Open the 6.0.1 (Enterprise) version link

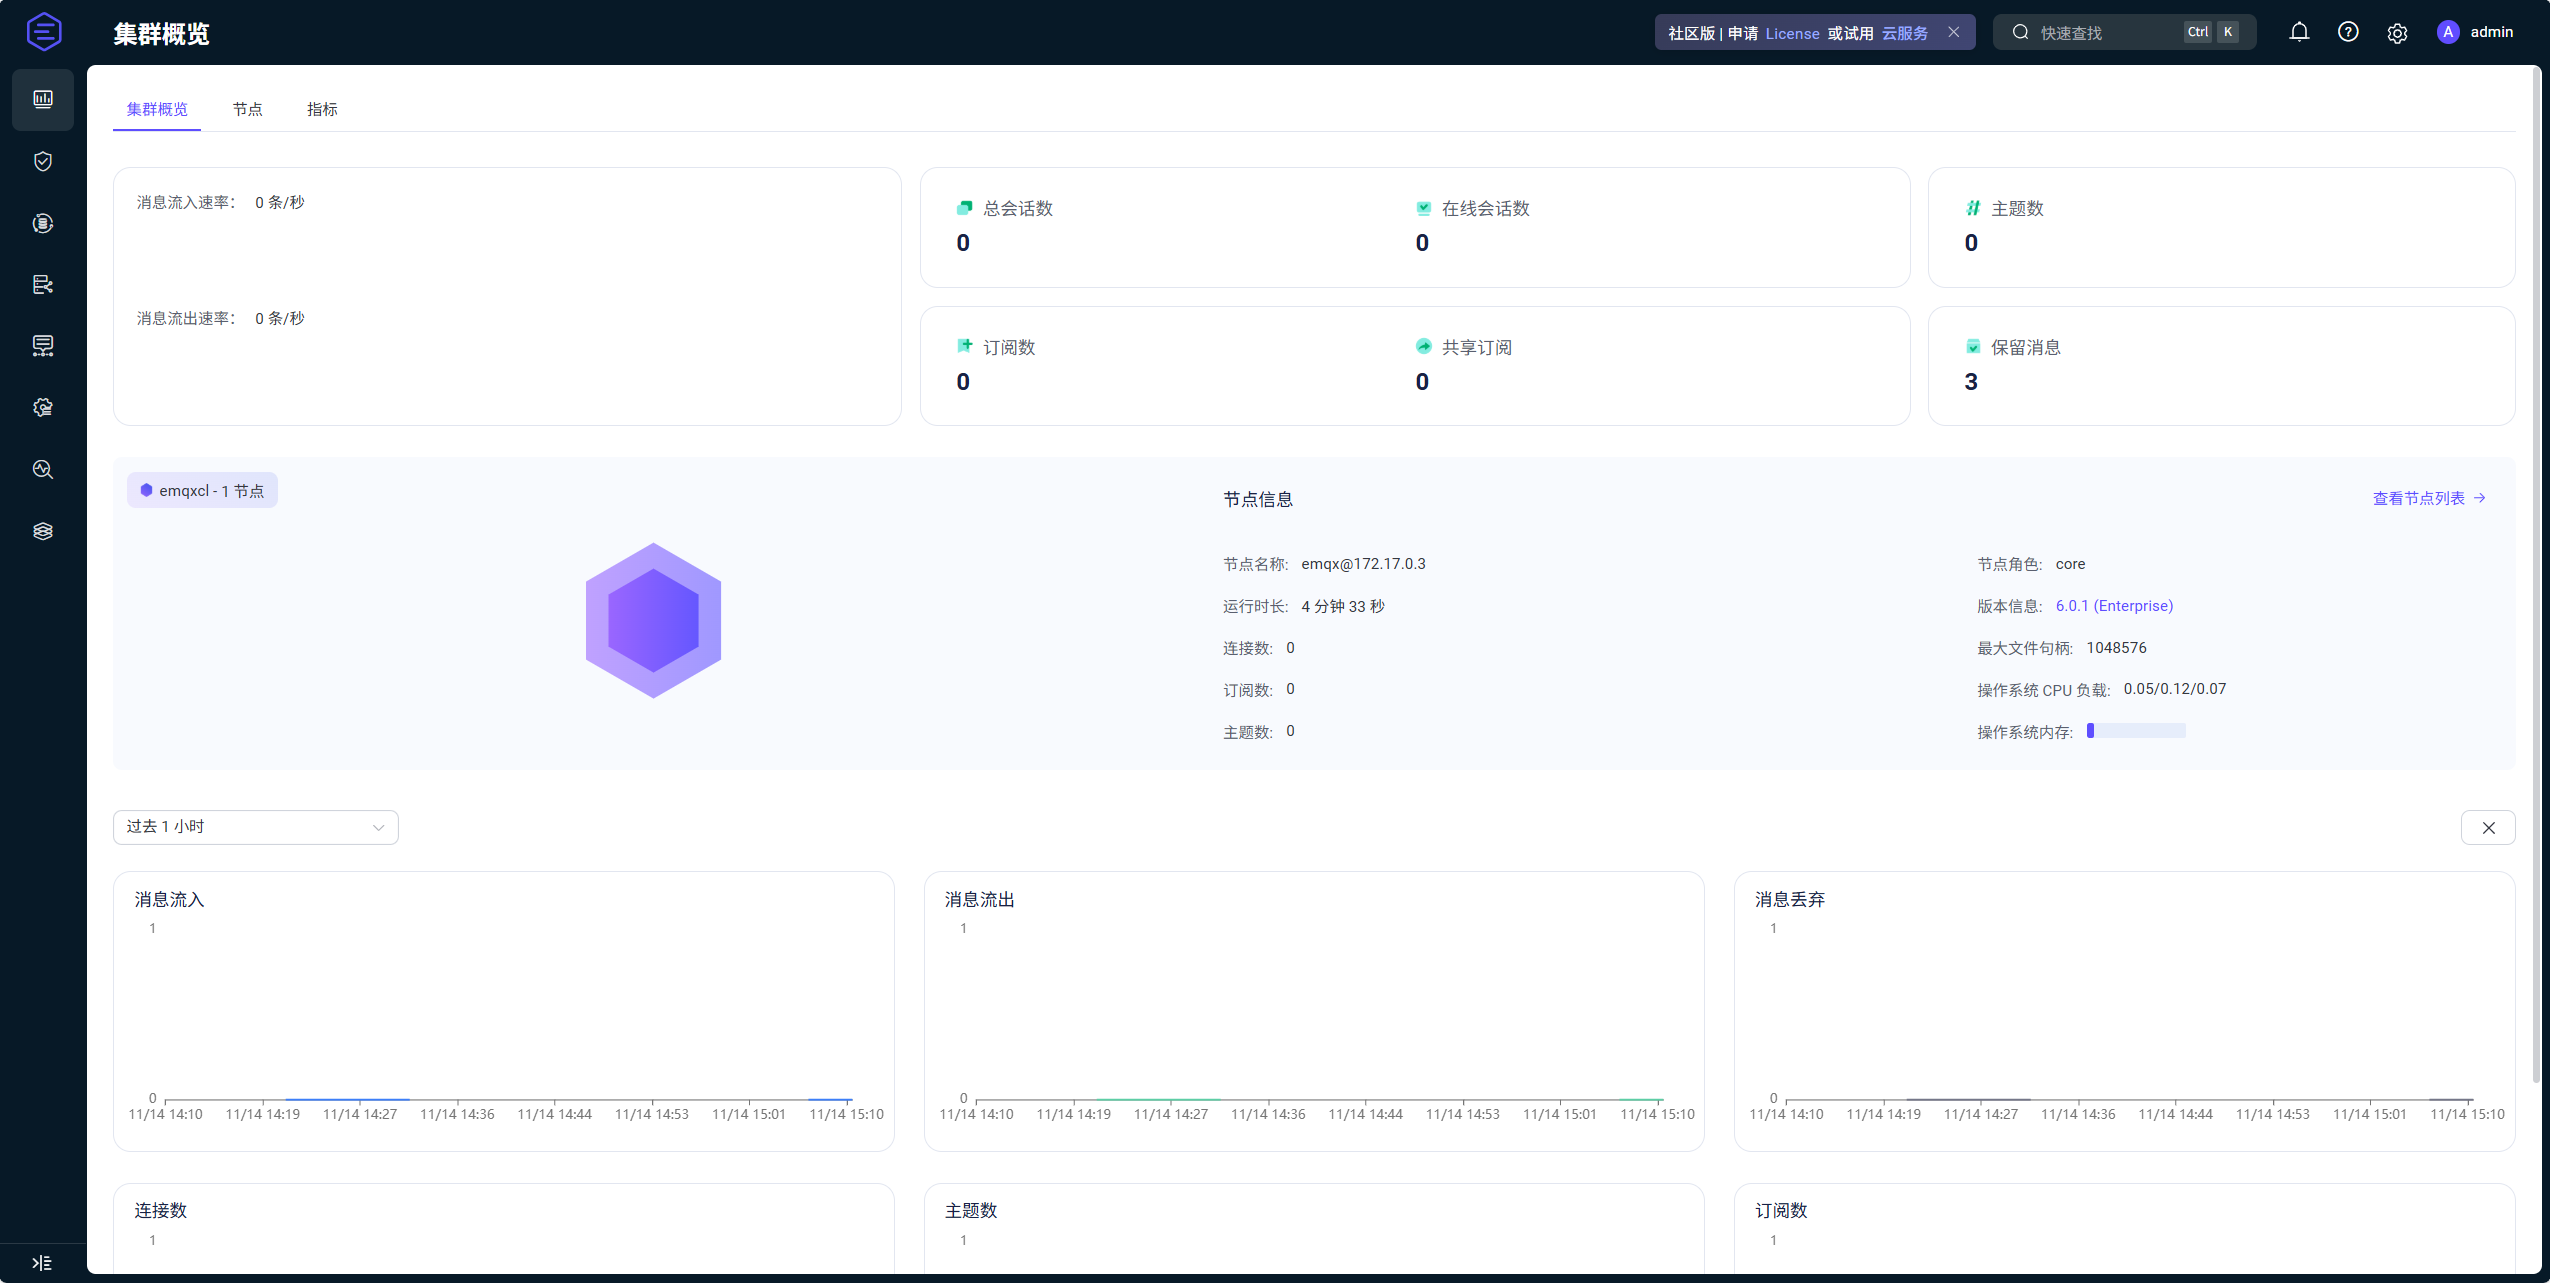click(x=2114, y=606)
